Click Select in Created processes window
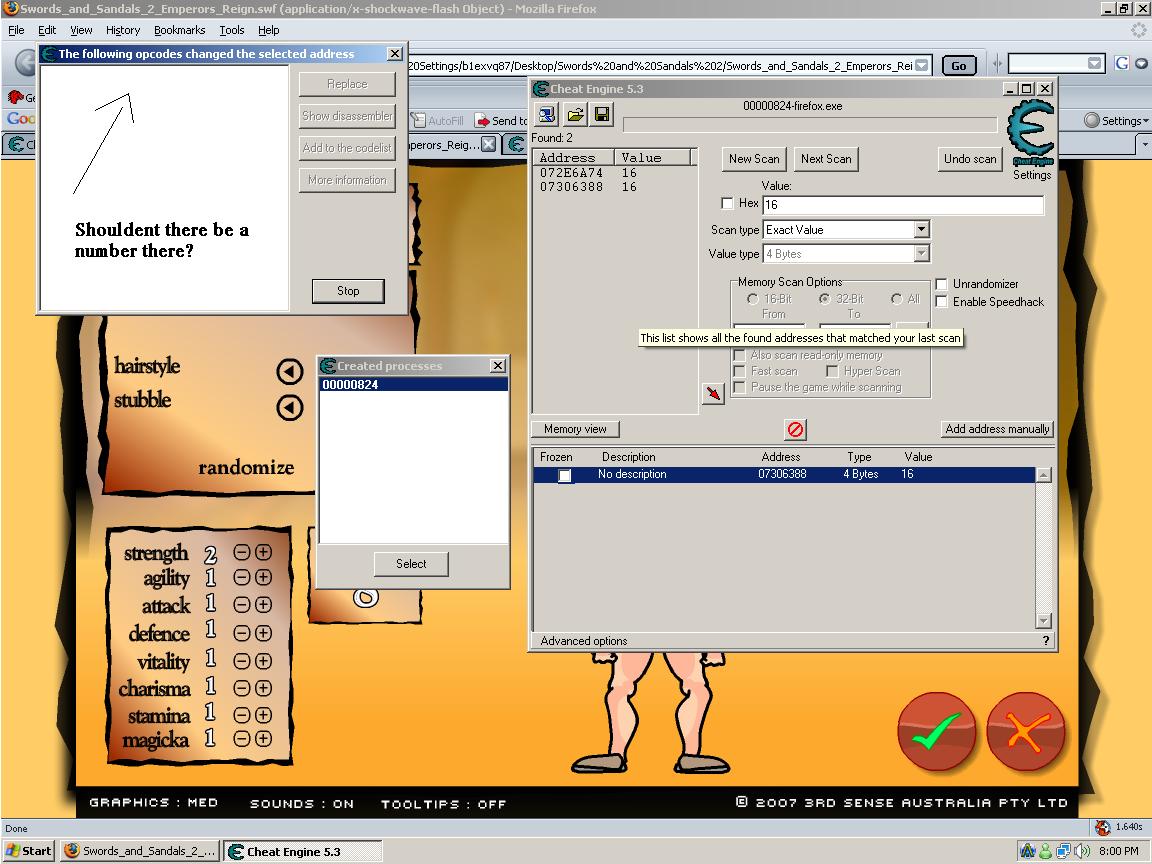This screenshot has height=864, width=1152. (411, 564)
